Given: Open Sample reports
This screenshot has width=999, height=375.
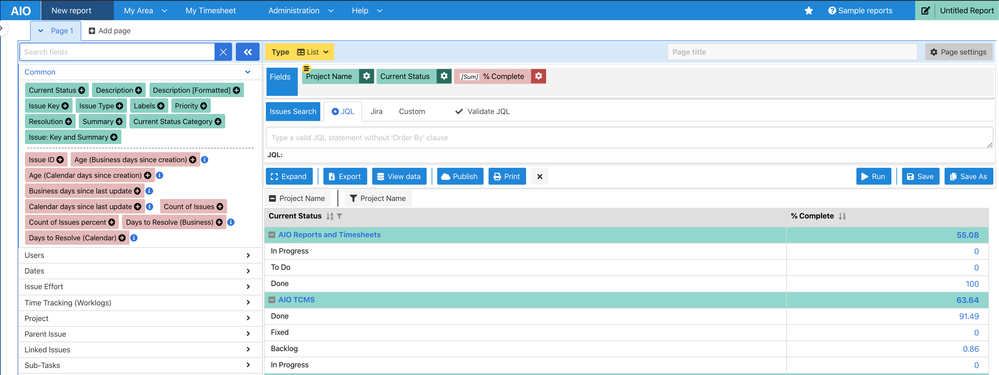Looking at the screenshot, I should [860, 11].
